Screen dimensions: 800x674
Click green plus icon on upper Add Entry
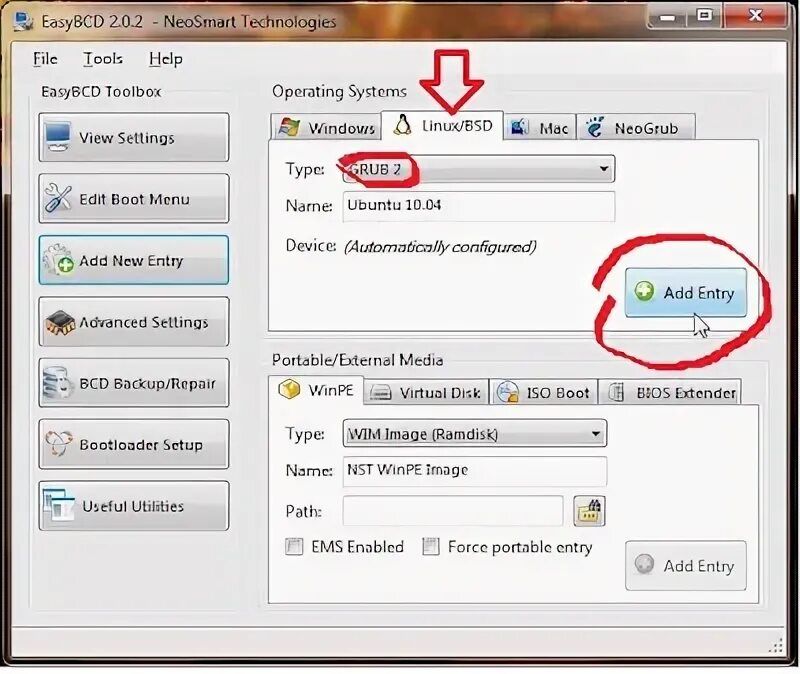click(x=644, y=291)
